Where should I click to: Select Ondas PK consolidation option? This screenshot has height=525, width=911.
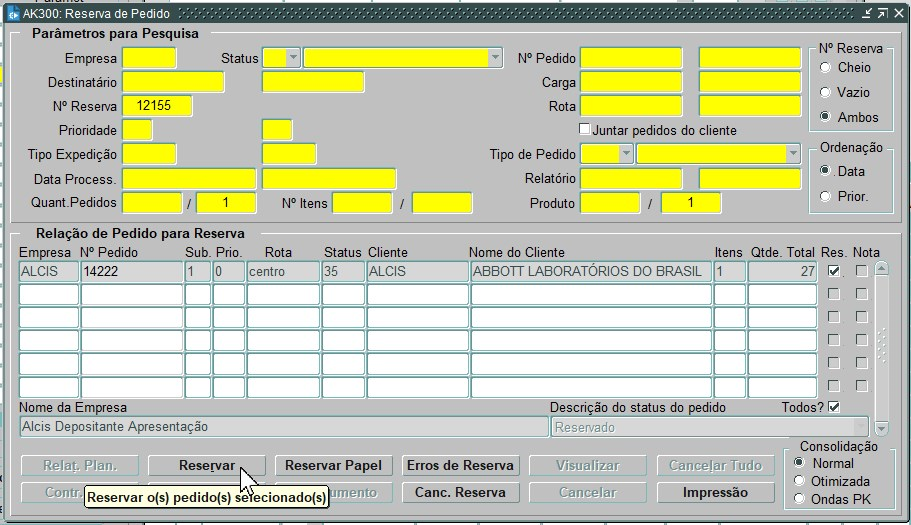point(799,499)
